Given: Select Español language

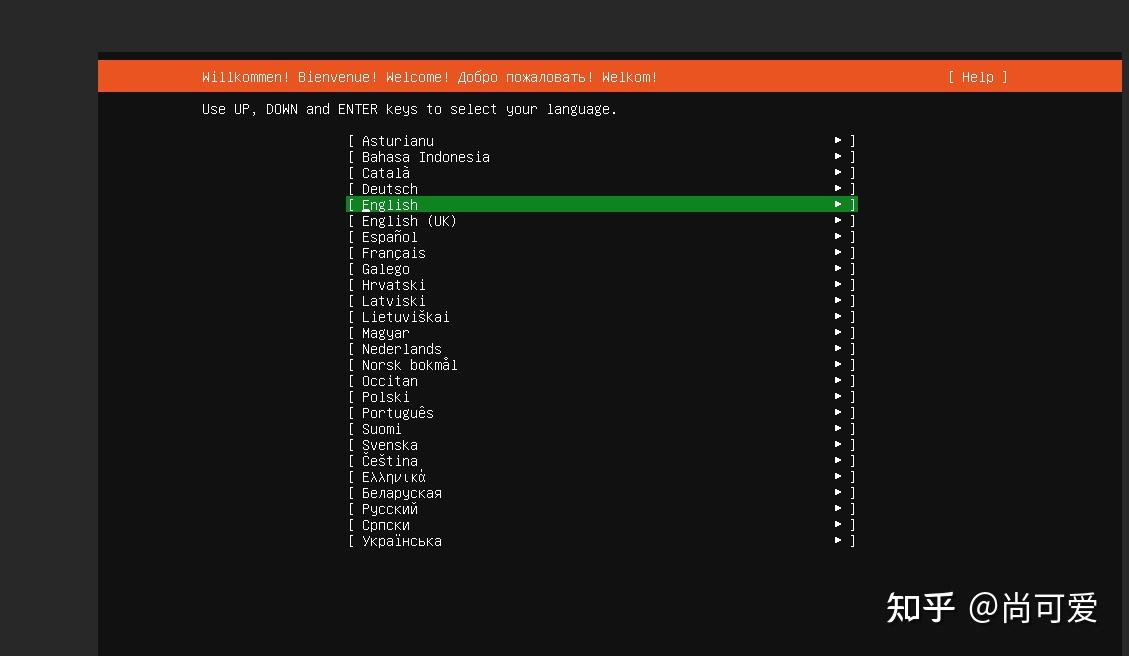Looking at the screenshot, I should 602,237.
